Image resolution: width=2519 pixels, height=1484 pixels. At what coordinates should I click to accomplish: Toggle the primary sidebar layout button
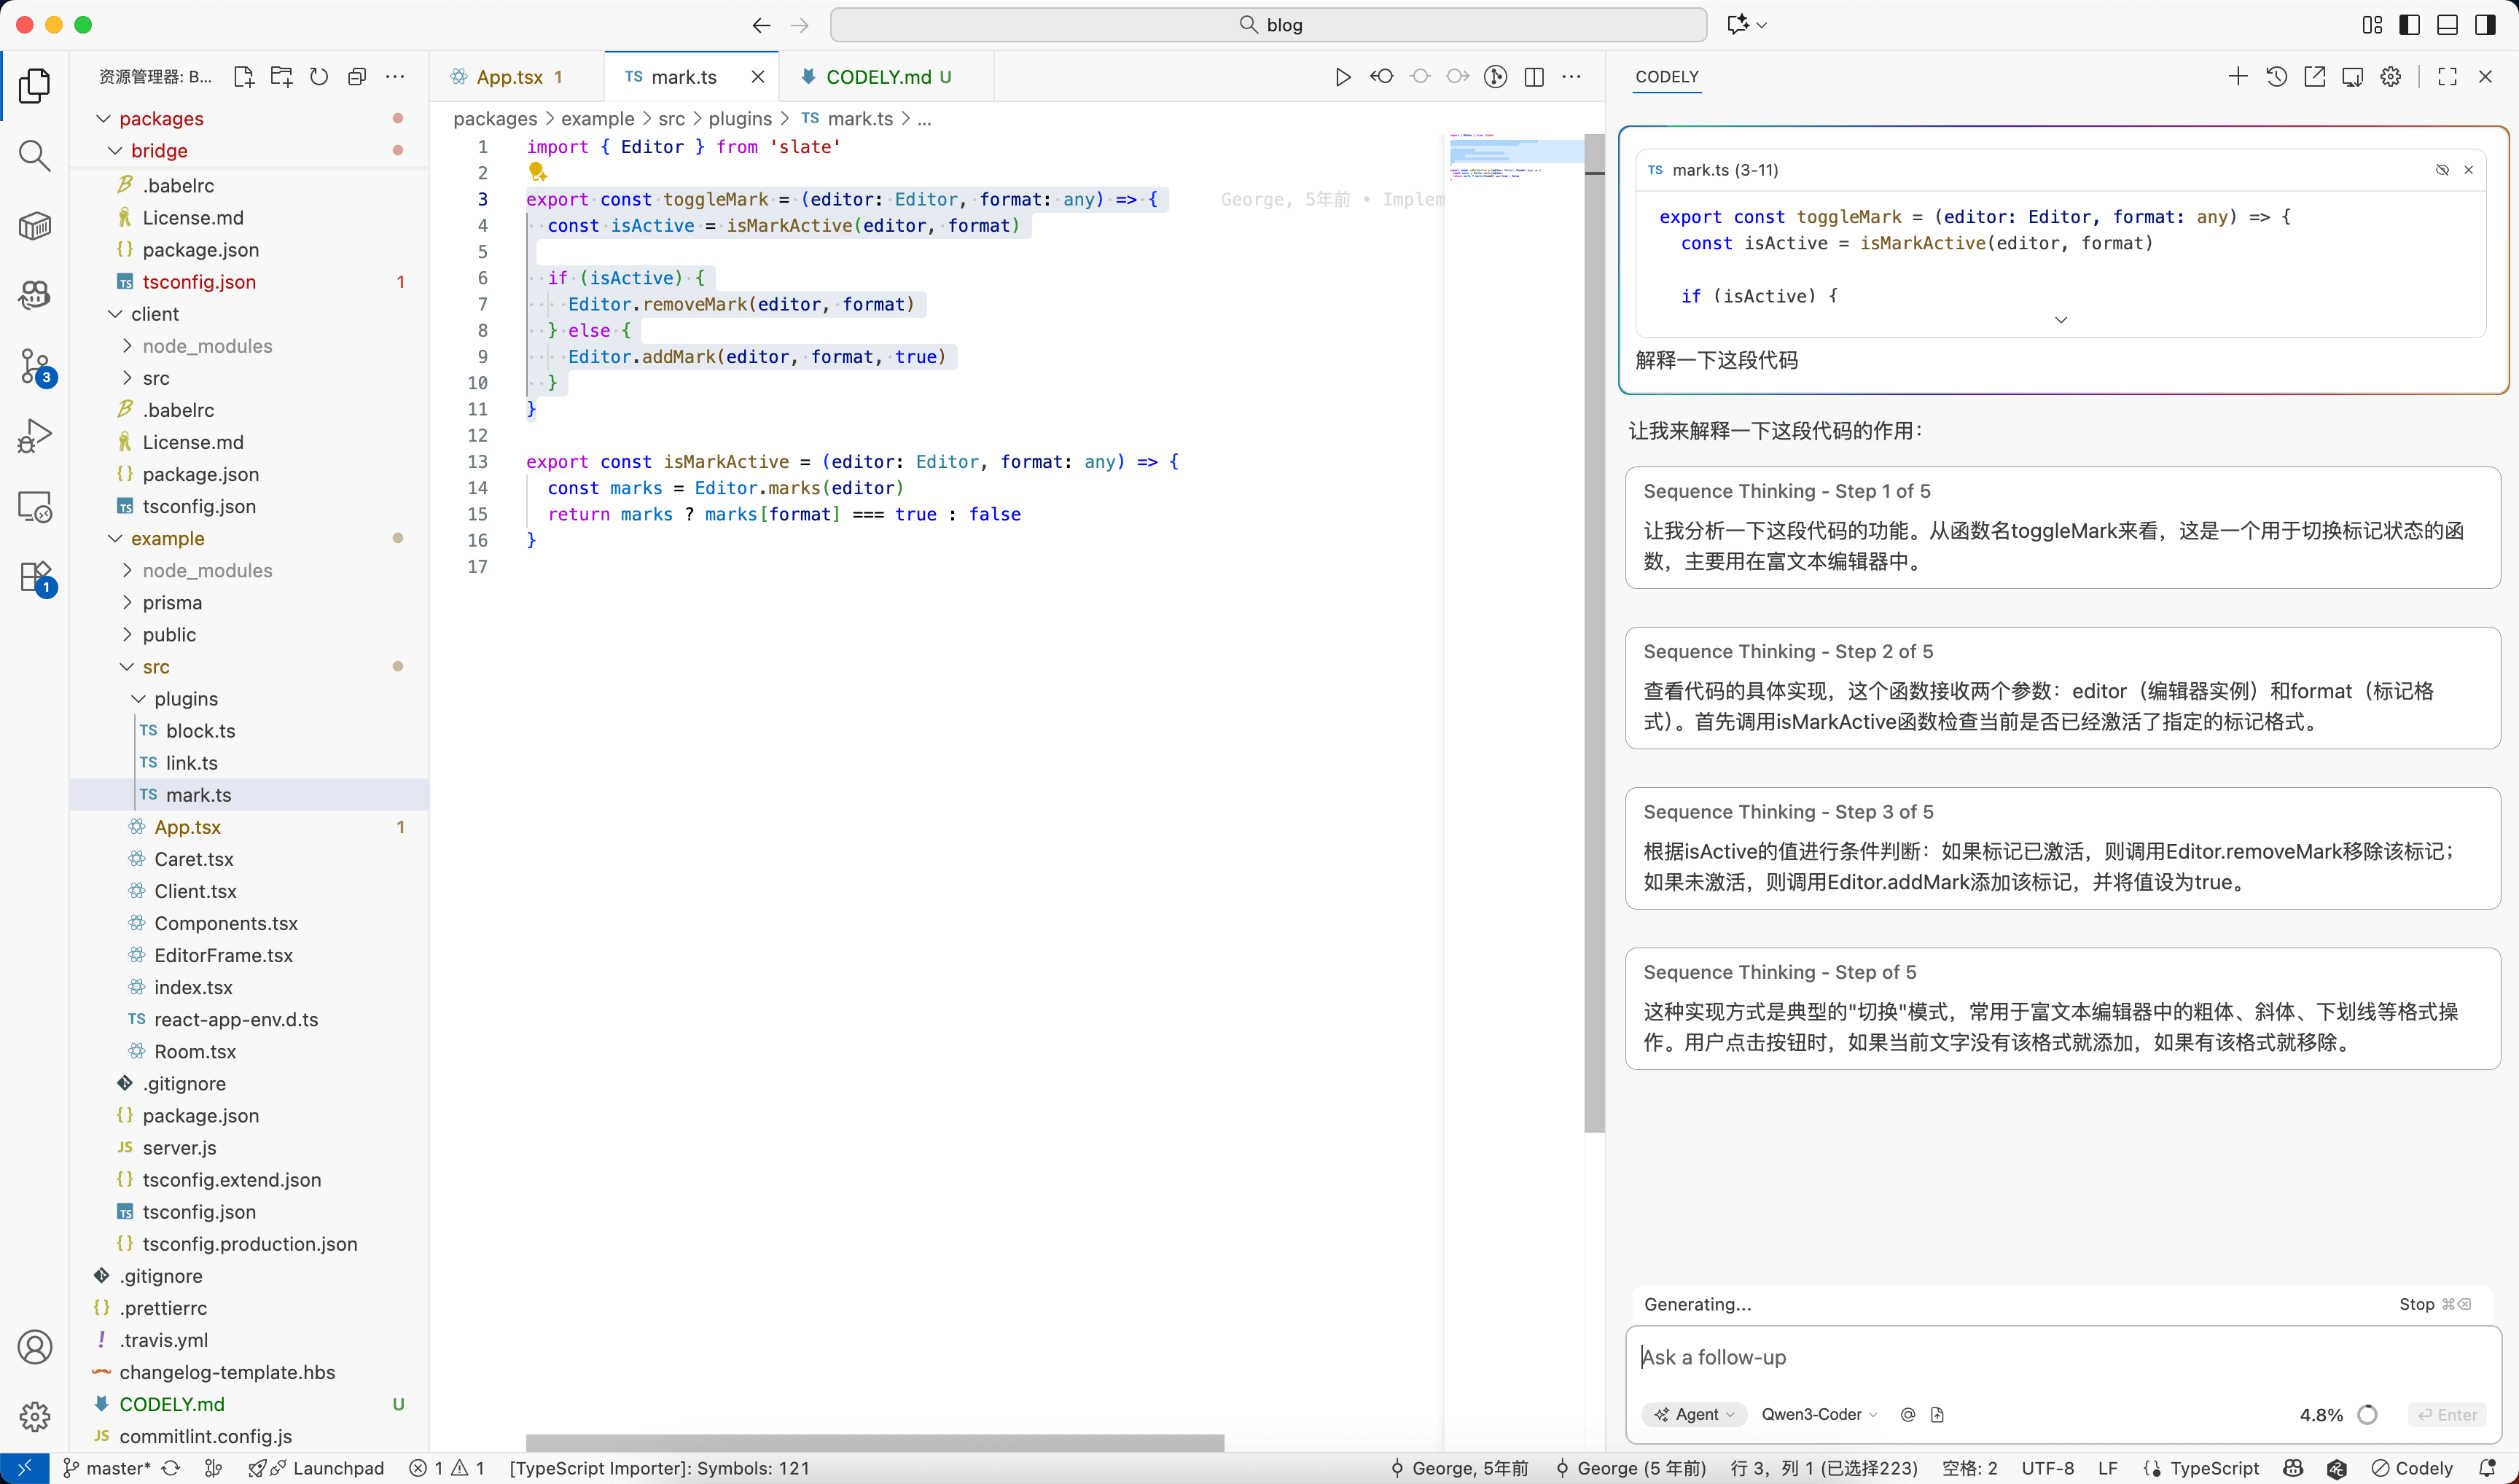pos(2409,25)
